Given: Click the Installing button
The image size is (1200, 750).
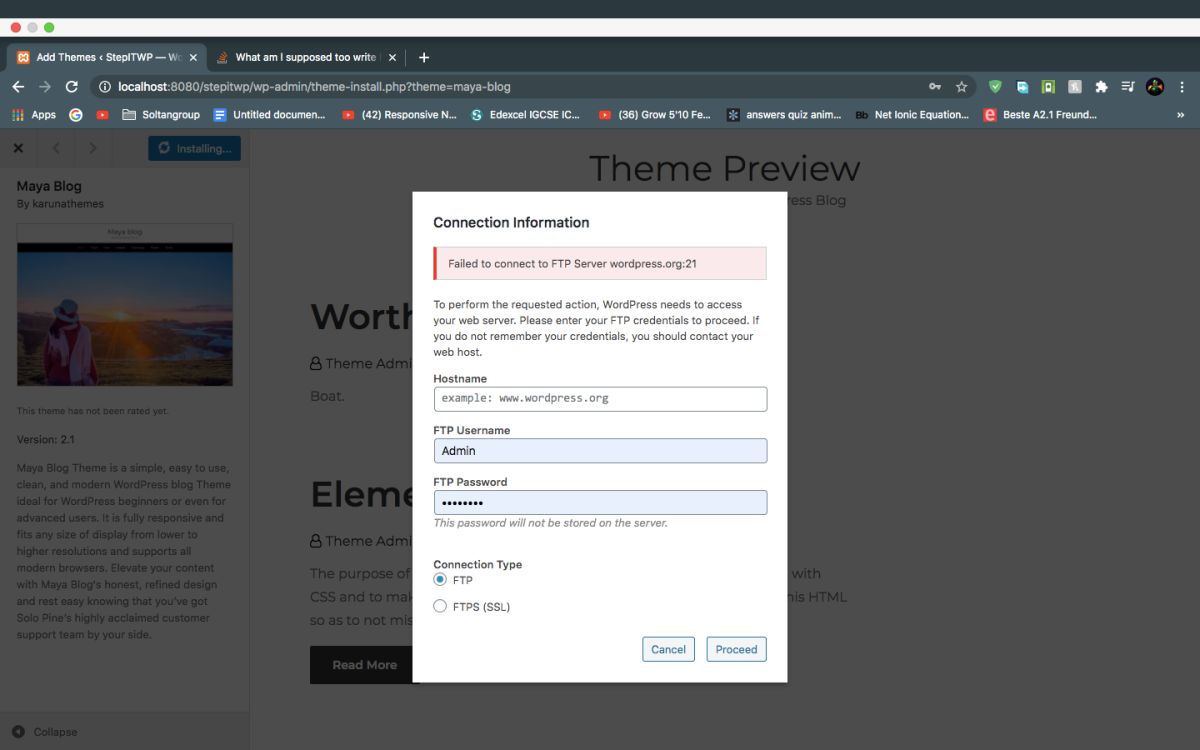Looking at the screenshot, I should pos(195,148).
